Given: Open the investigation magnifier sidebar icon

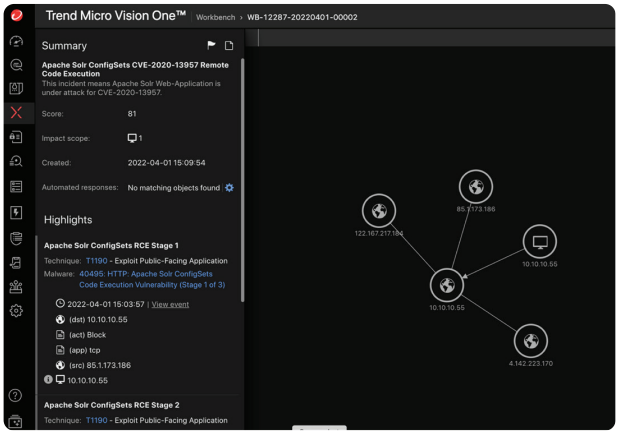Looking at the screenshot, I should [x=16, y=161].
